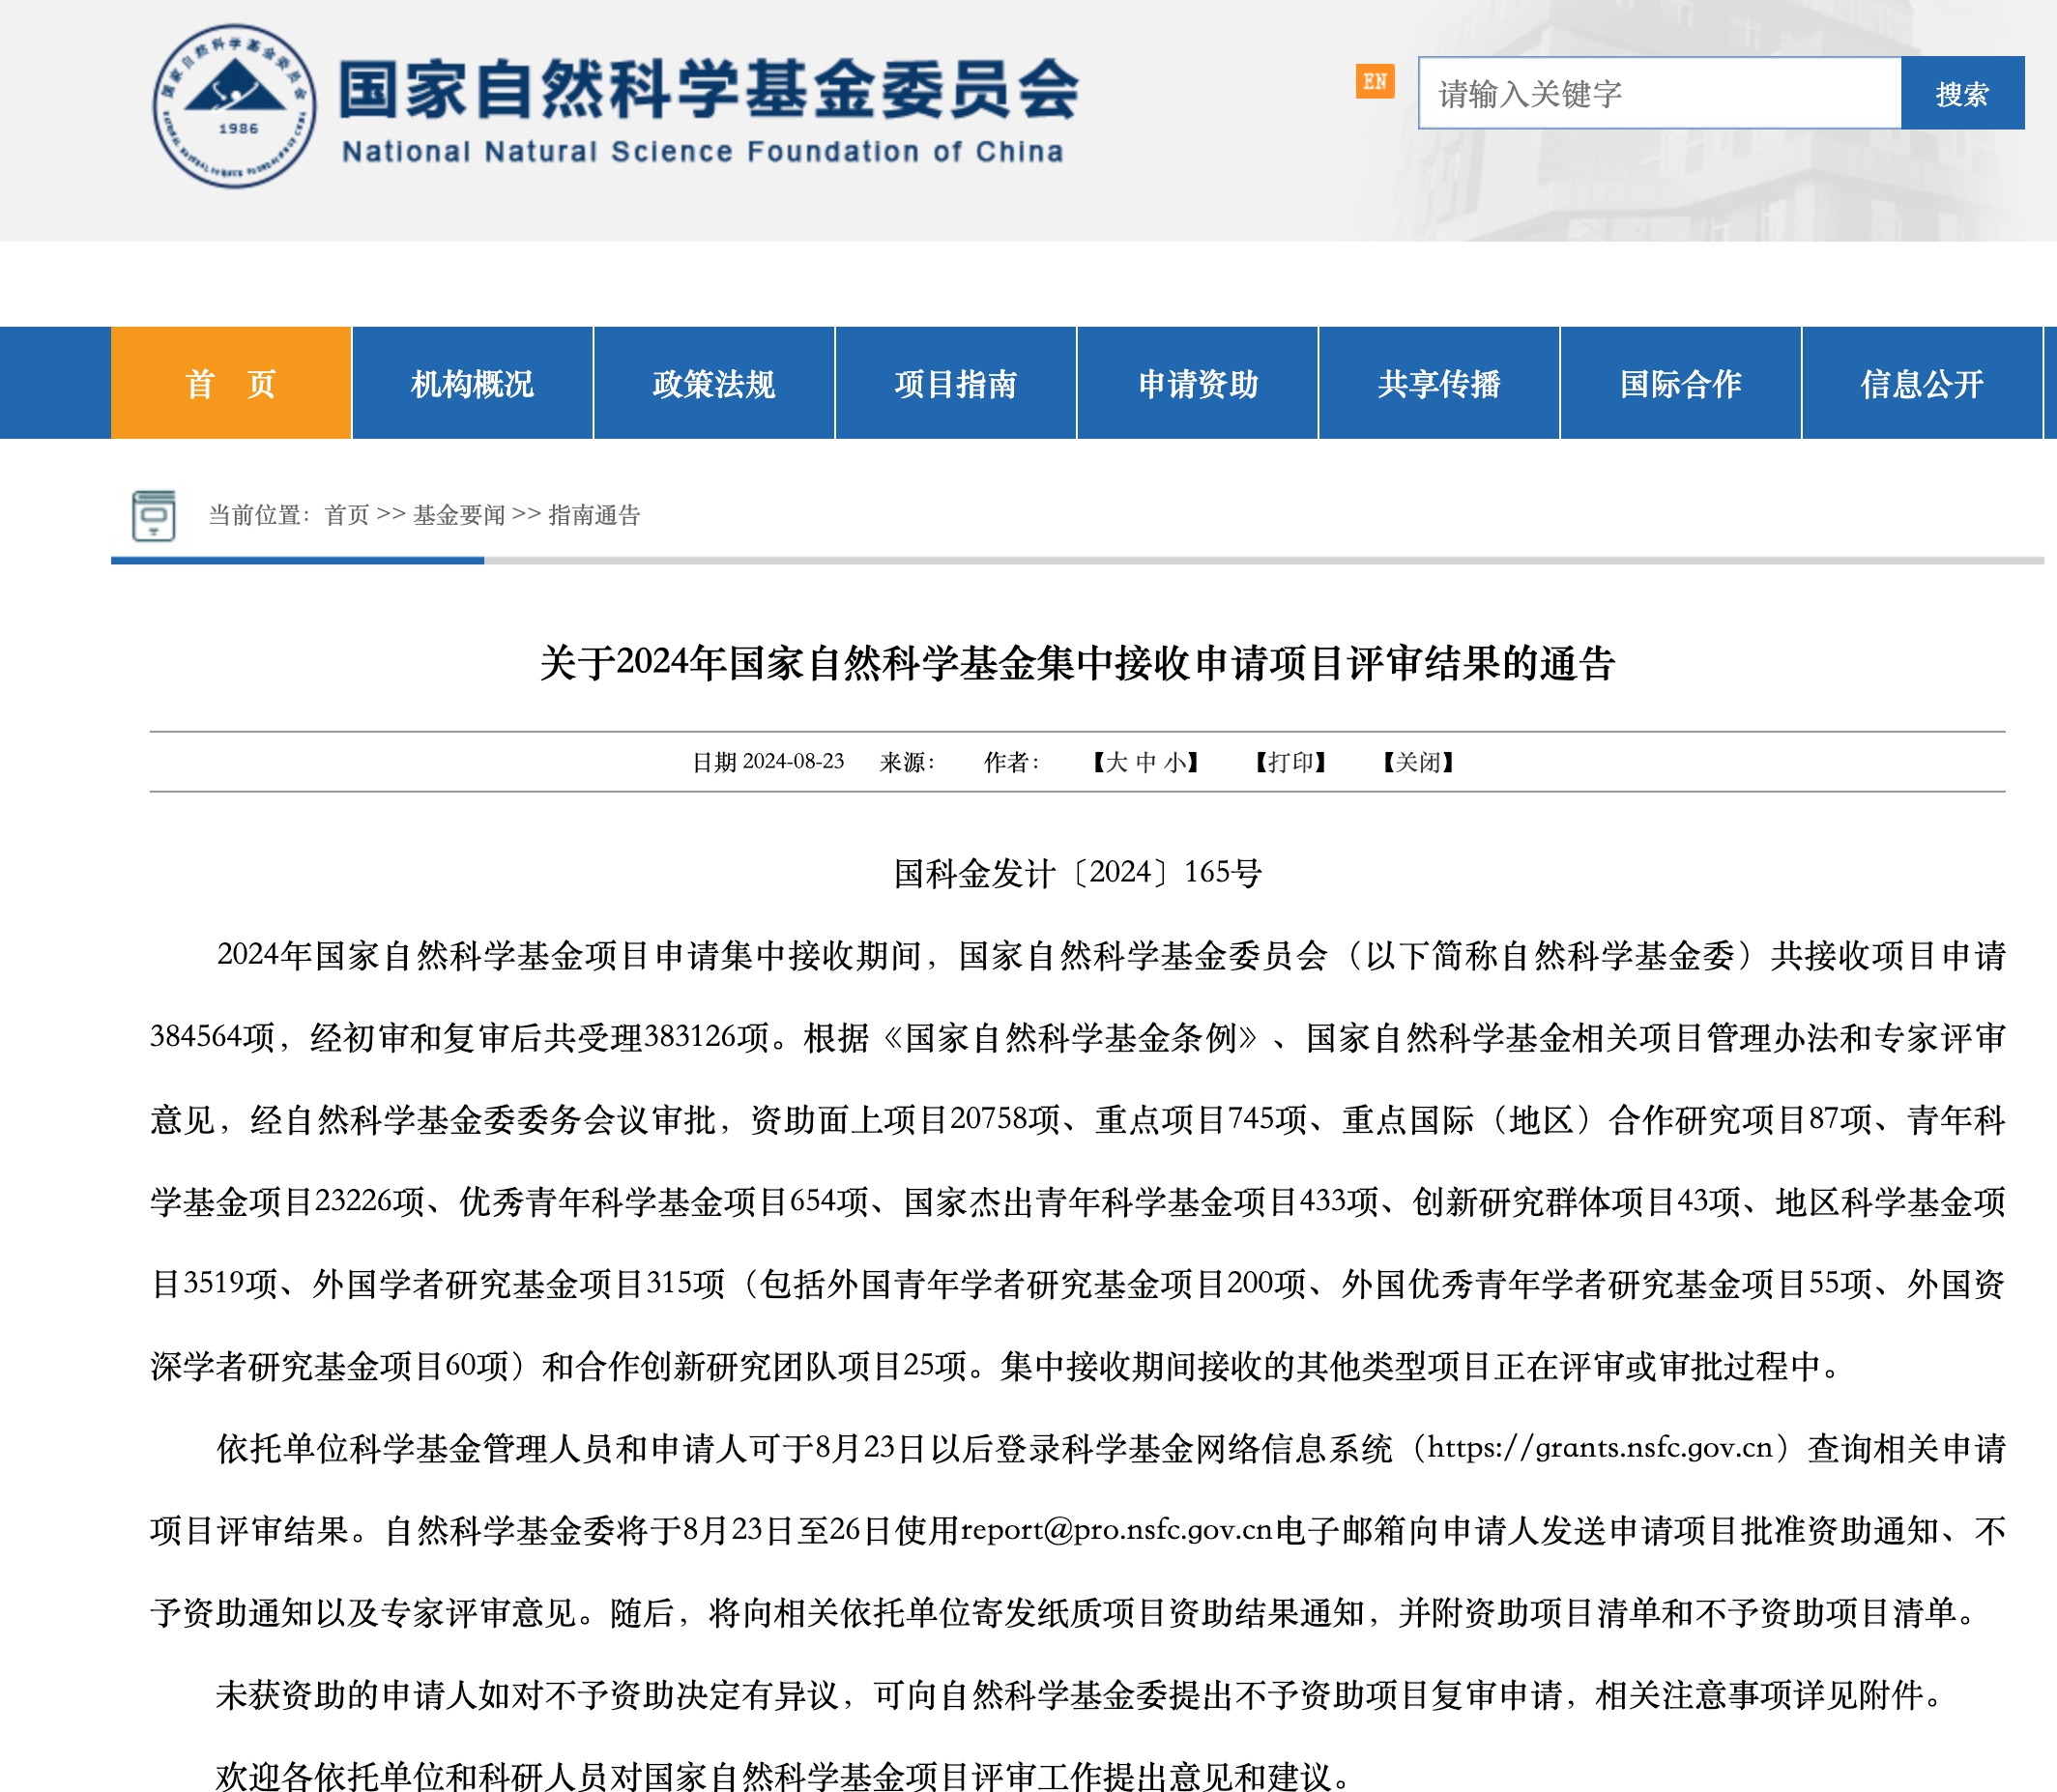Click the site title 国家自然科学基金委员会
Image resolution: width=2057 pixels, height=1792 pixels.
tap(709, 89)
